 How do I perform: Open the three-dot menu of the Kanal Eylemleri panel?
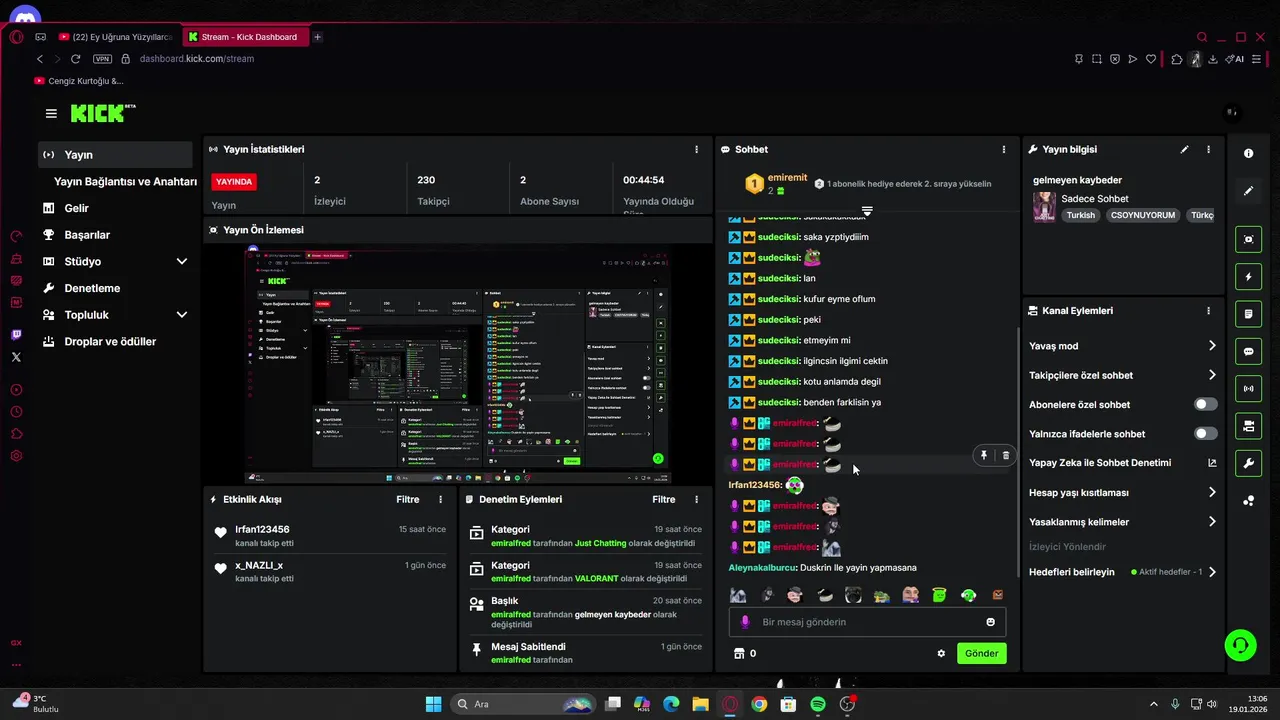[x=1208, y=311]
